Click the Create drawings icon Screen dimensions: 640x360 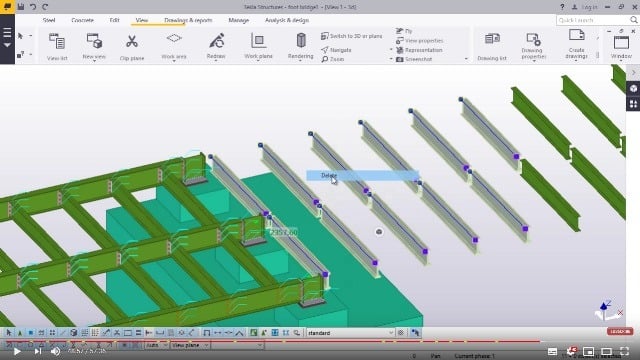pyautogui.click(x=577, y=36)
